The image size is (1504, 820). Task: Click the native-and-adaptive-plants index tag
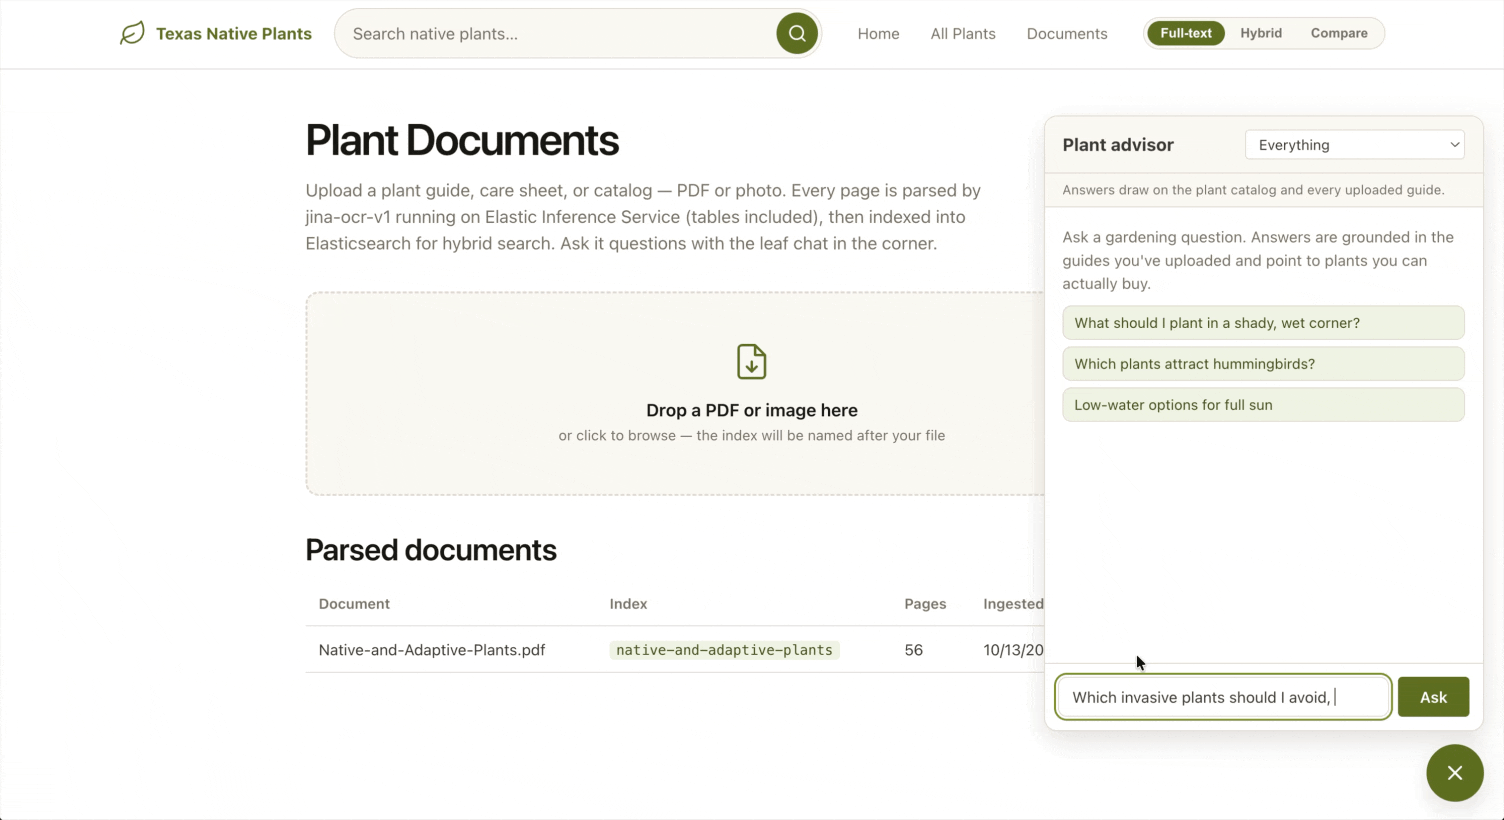click(x=724, y=650)
